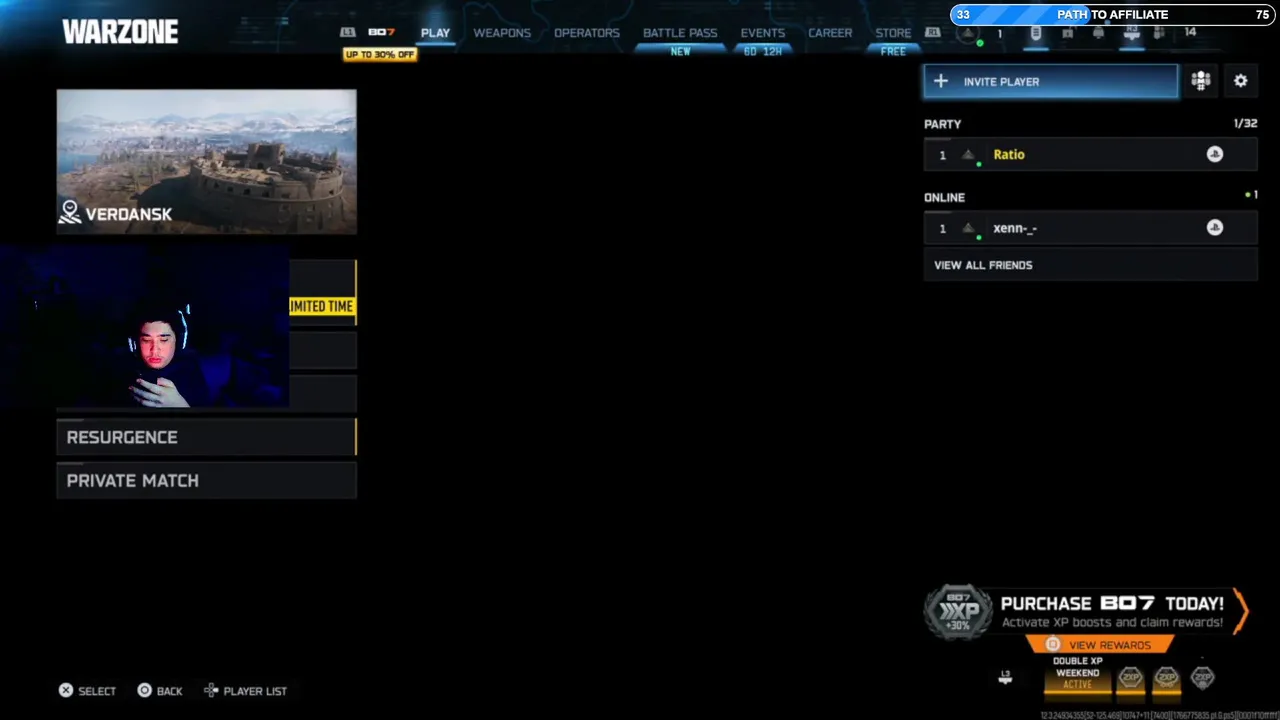Select the third 2XP token icon
Image resolution: width=1280 pixels, height=720 pixels.
pos(1202,678)
